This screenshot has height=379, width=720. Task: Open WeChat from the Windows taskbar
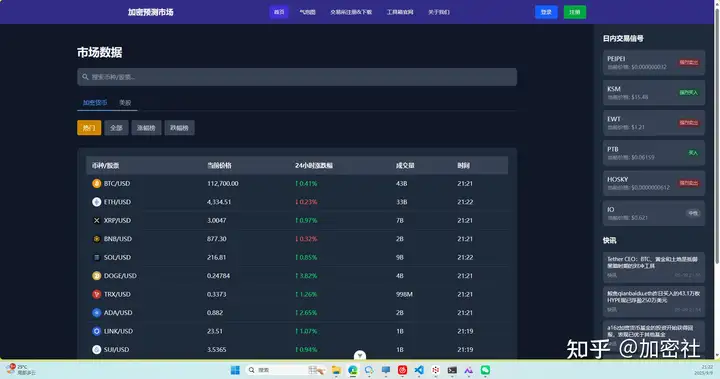[x=485, y=370]
